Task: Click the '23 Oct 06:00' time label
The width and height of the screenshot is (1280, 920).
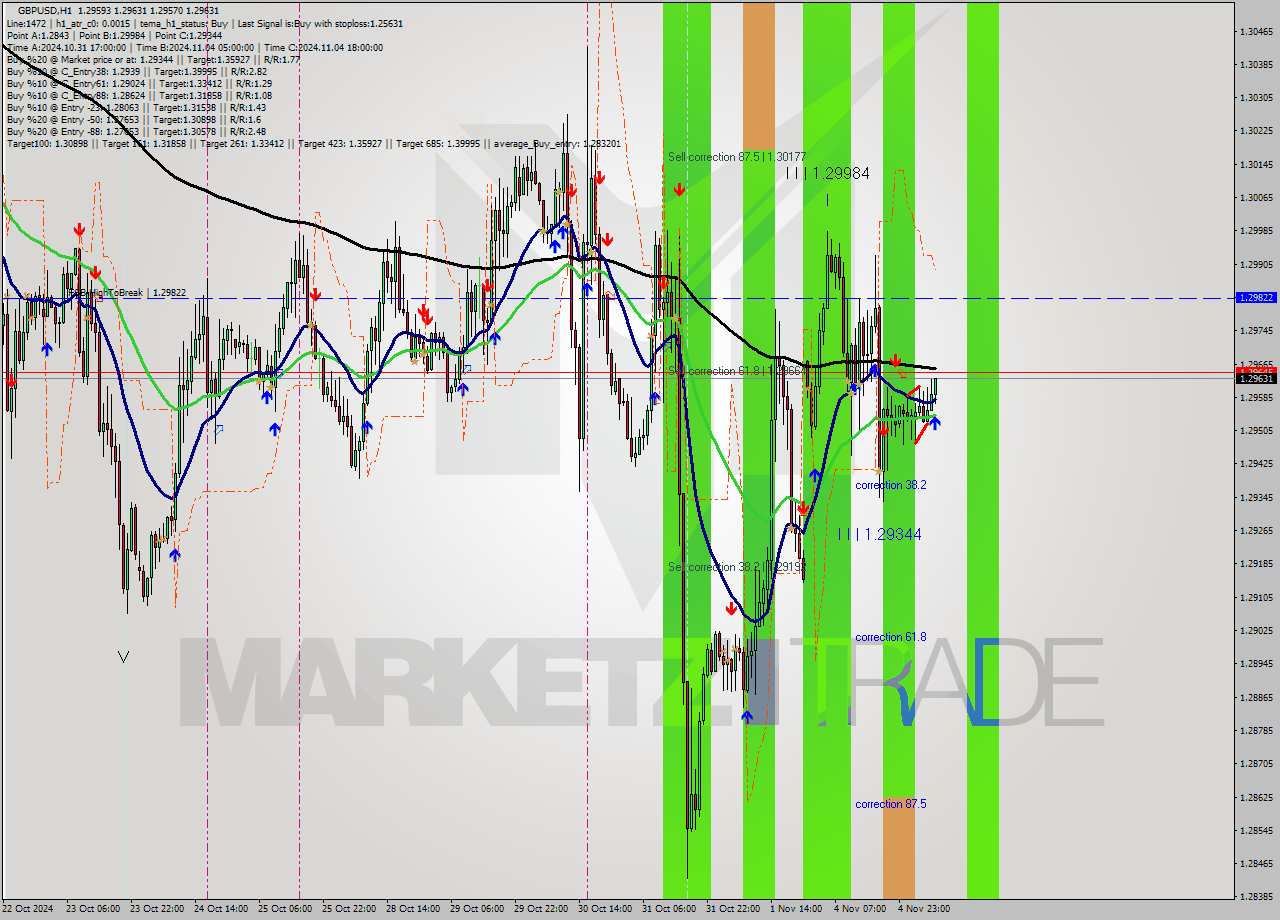Action: click(x=91, y=909)
